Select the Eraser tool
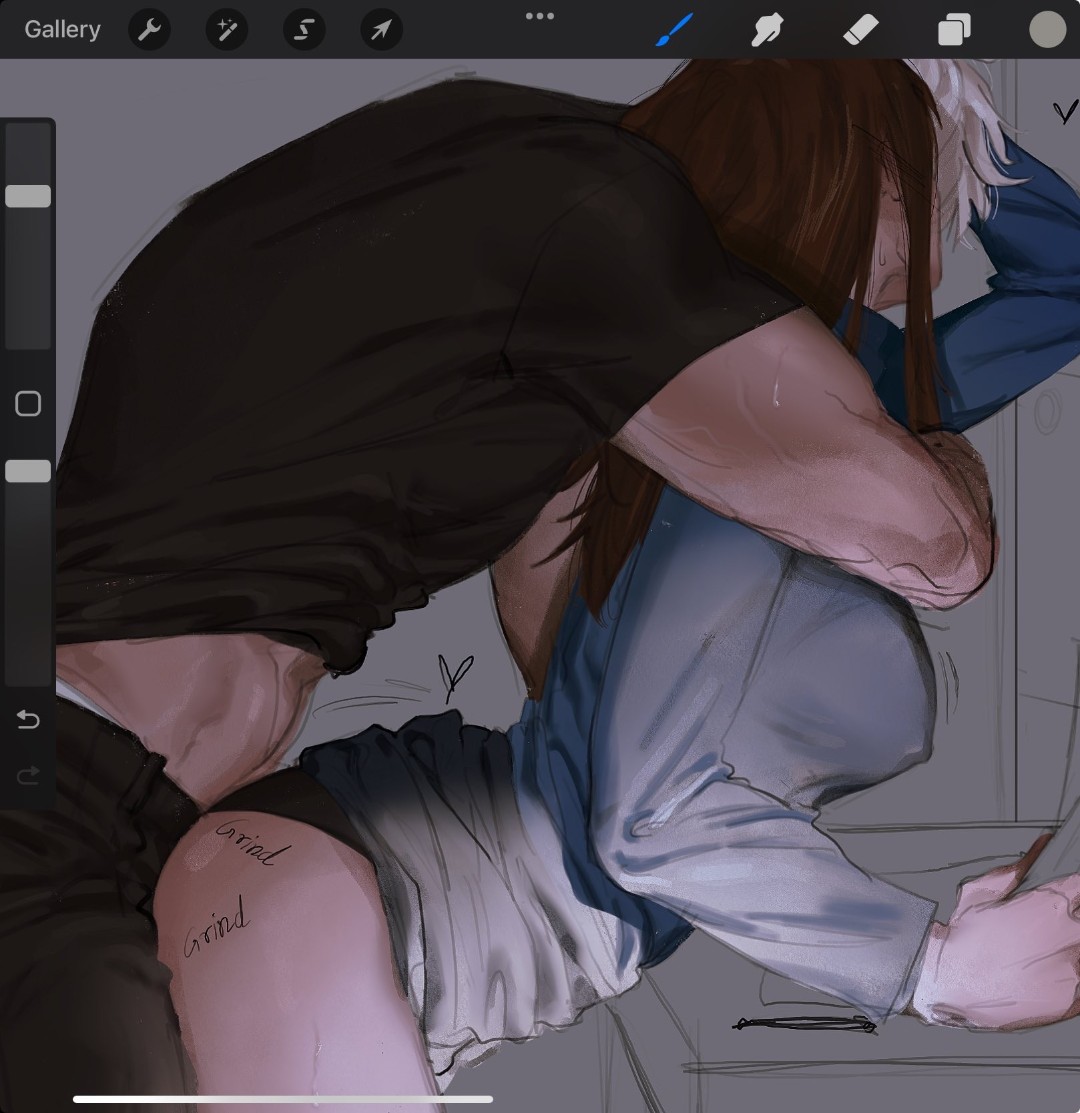The height and width of the screenshot is (1113, 1080). coord(860,30)
